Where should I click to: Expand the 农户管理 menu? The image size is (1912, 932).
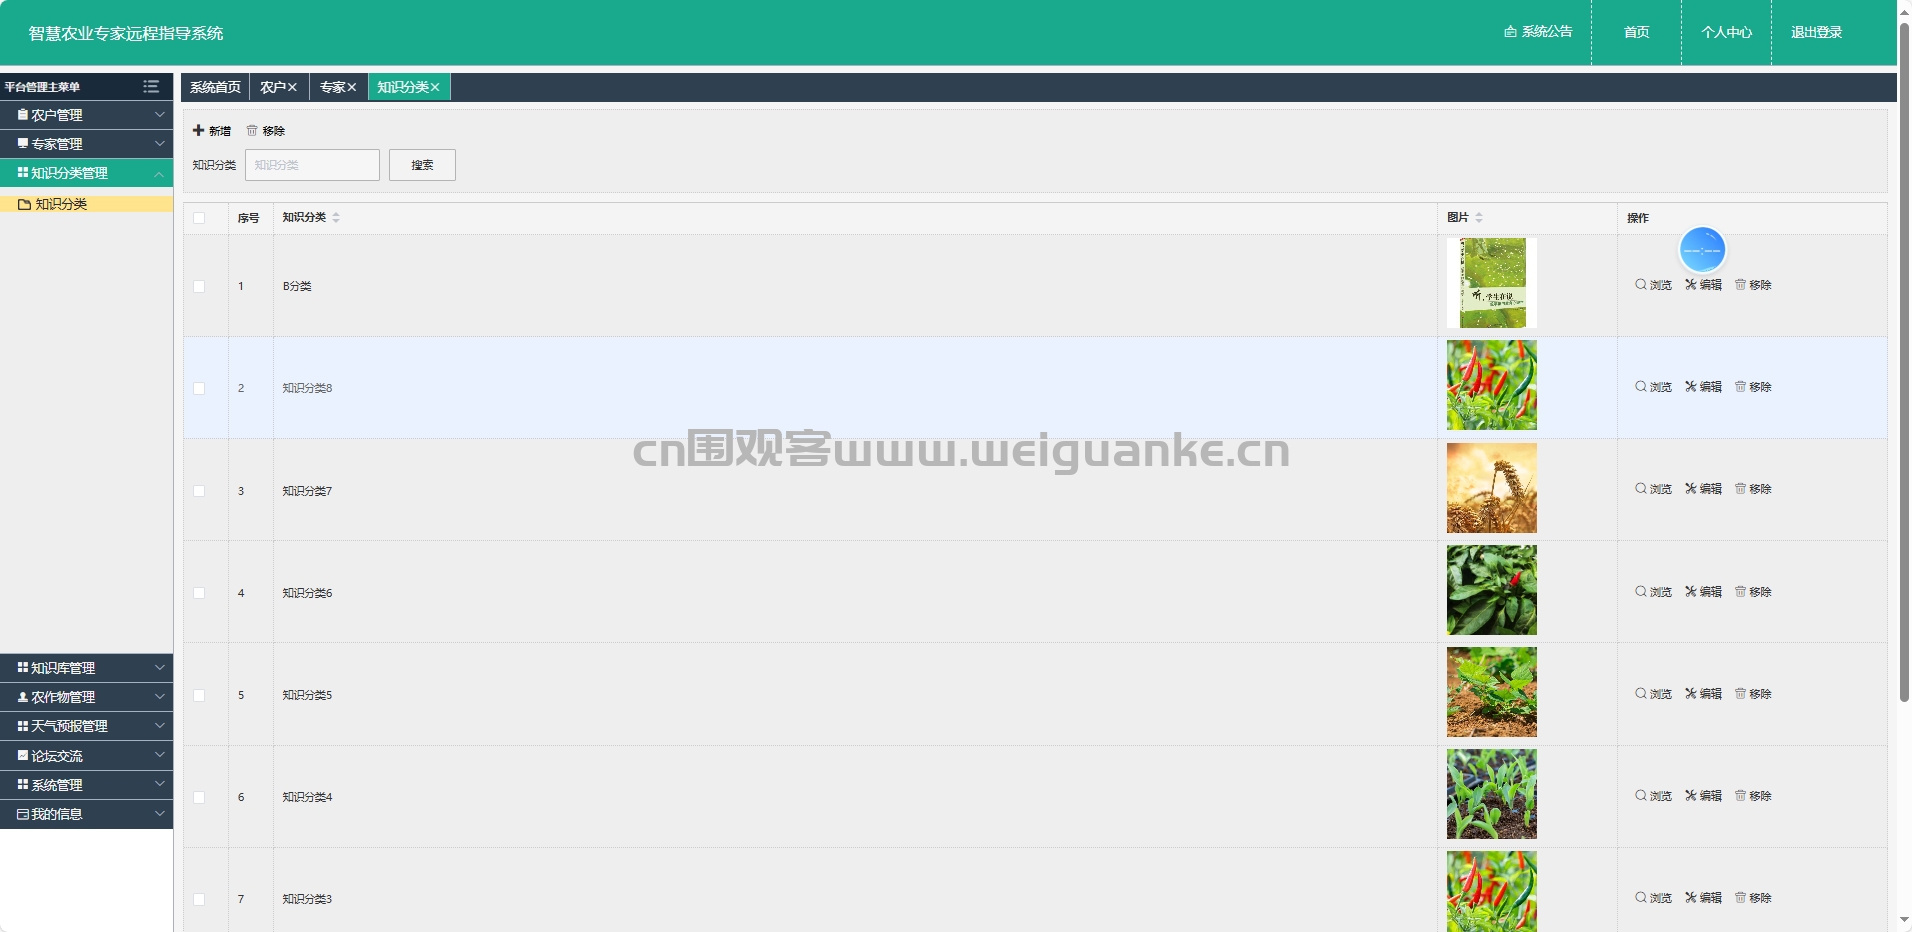87,115
